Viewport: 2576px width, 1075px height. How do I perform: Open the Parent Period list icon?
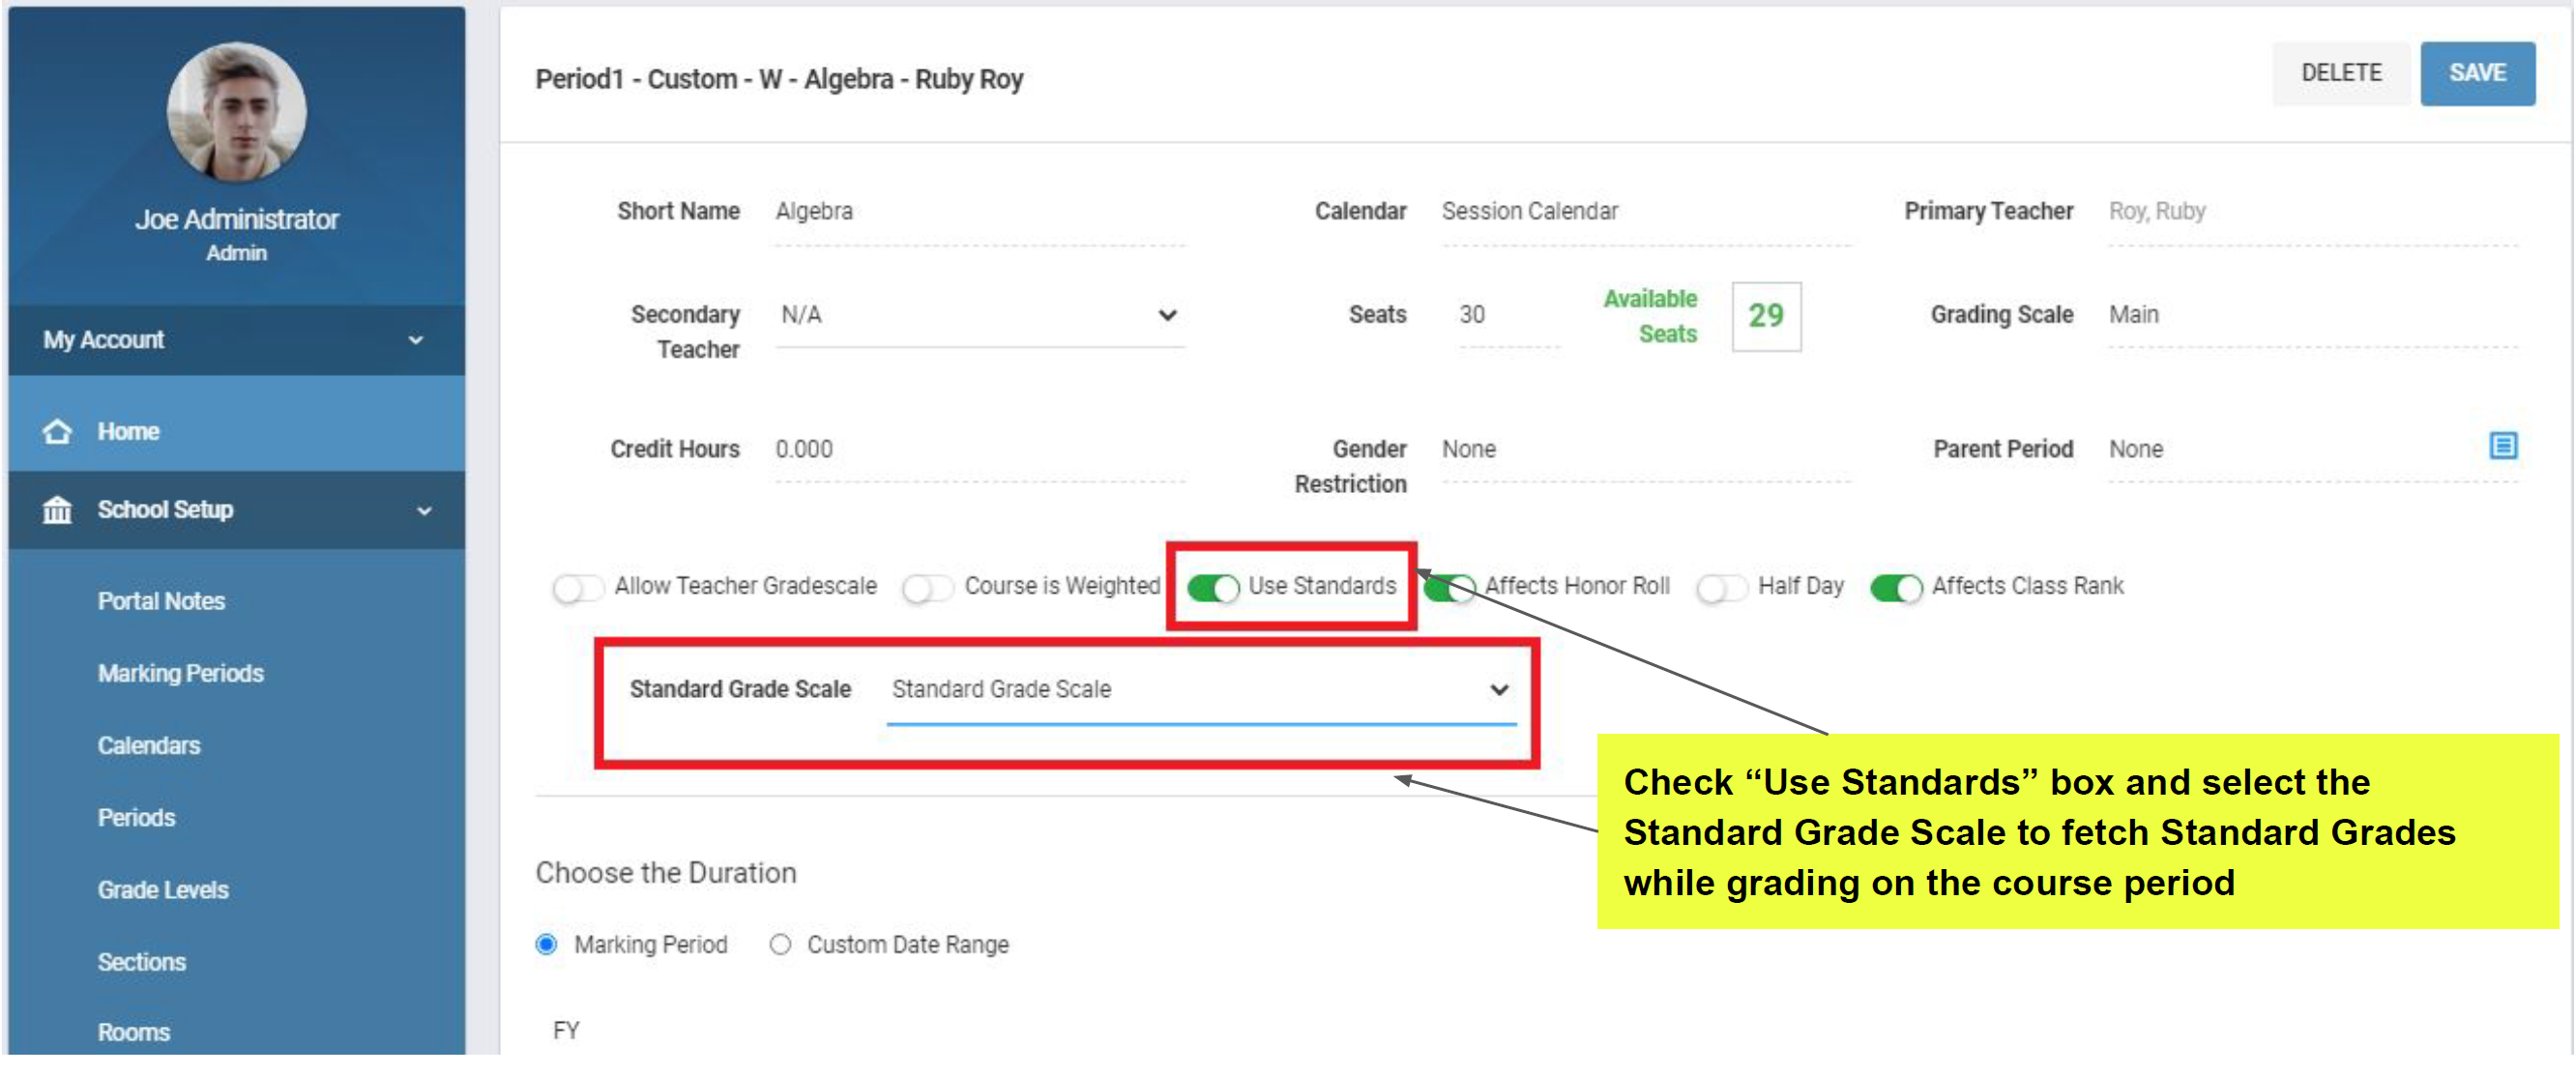(2502, 446)
